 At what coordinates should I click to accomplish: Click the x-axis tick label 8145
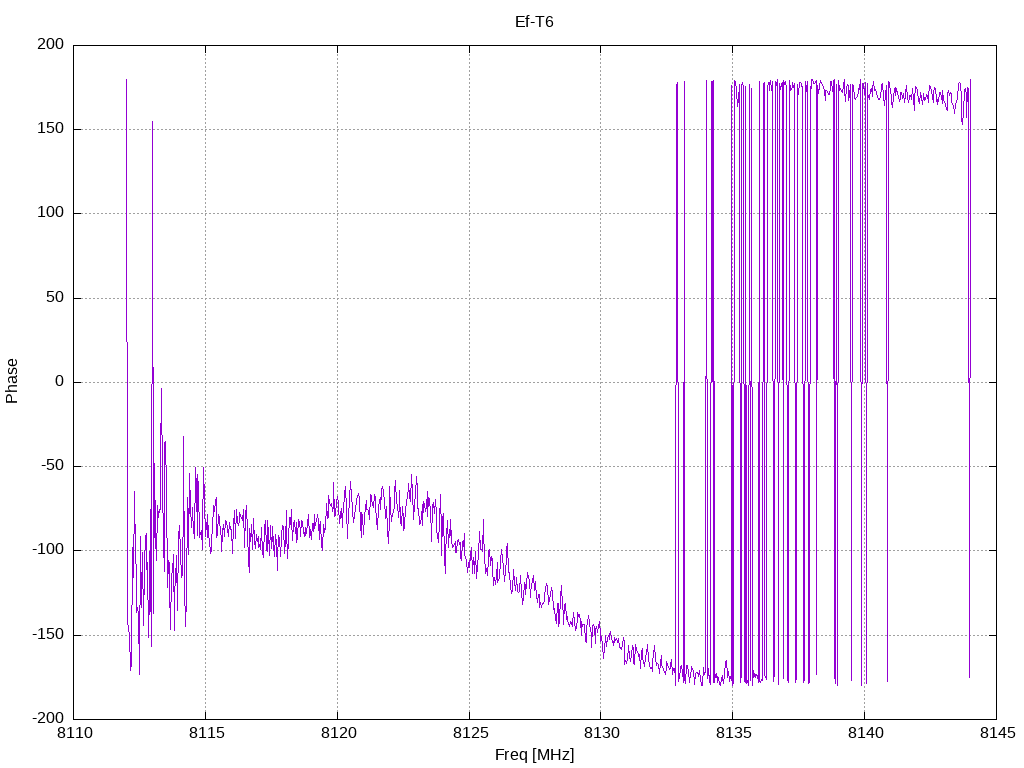tap(997, 733)
